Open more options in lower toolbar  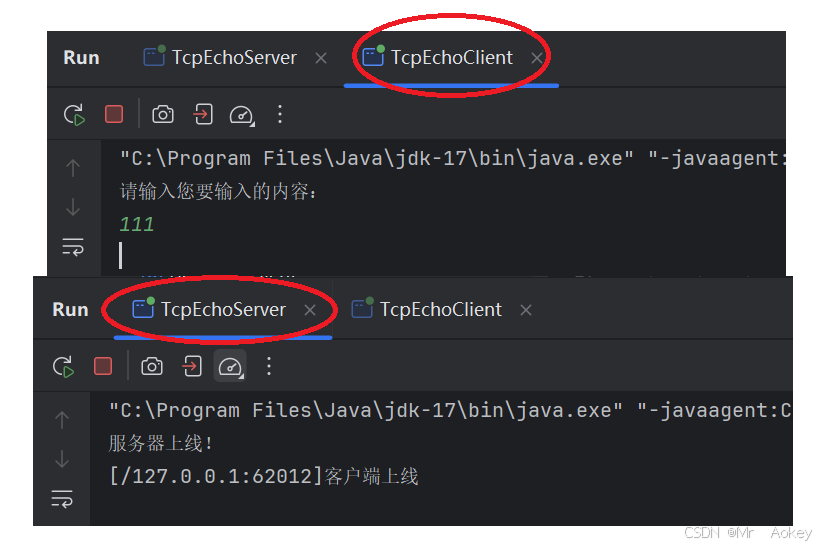pyautogui.click(x=269, y=366)
